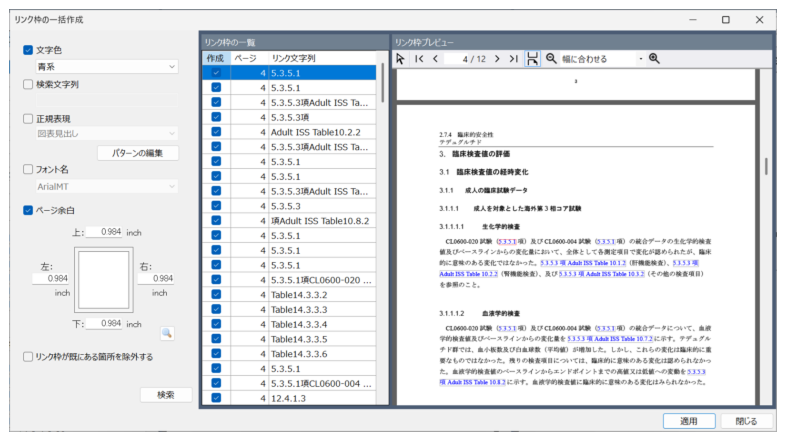
Task: Click the zoom out magnifier icon
Action: (x=550, y=59)
